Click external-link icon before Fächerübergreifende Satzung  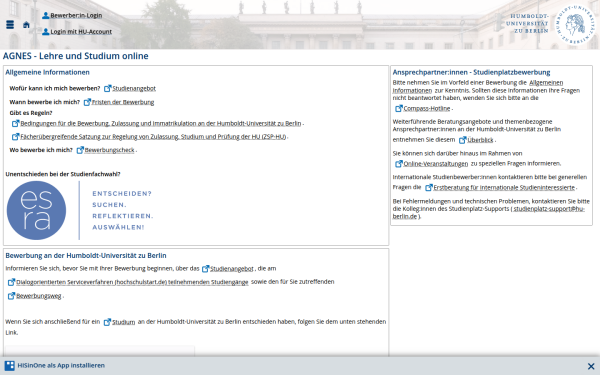tap(15, 137)
